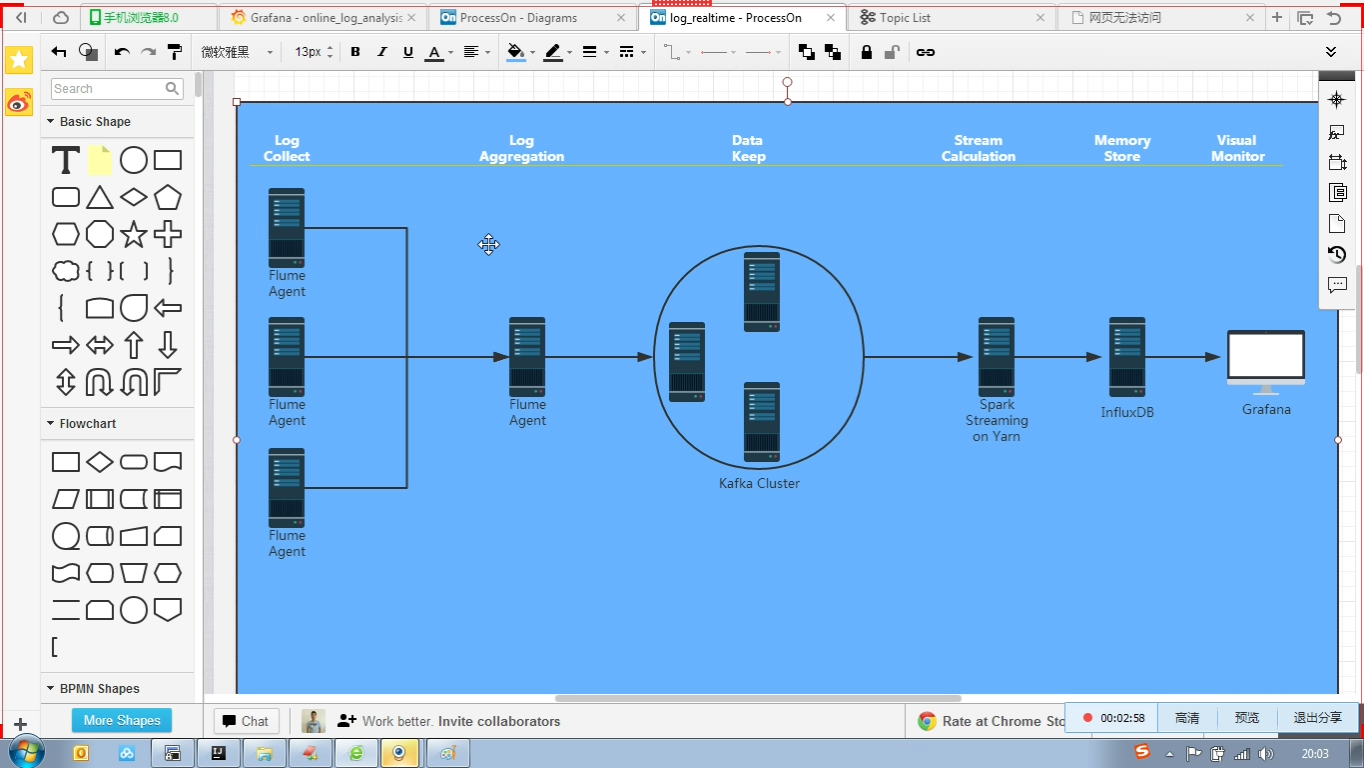Image resolution: width=1364 pixels, height=768 pixels.
Task: Select the triangle shape
Action: point(100,197)
